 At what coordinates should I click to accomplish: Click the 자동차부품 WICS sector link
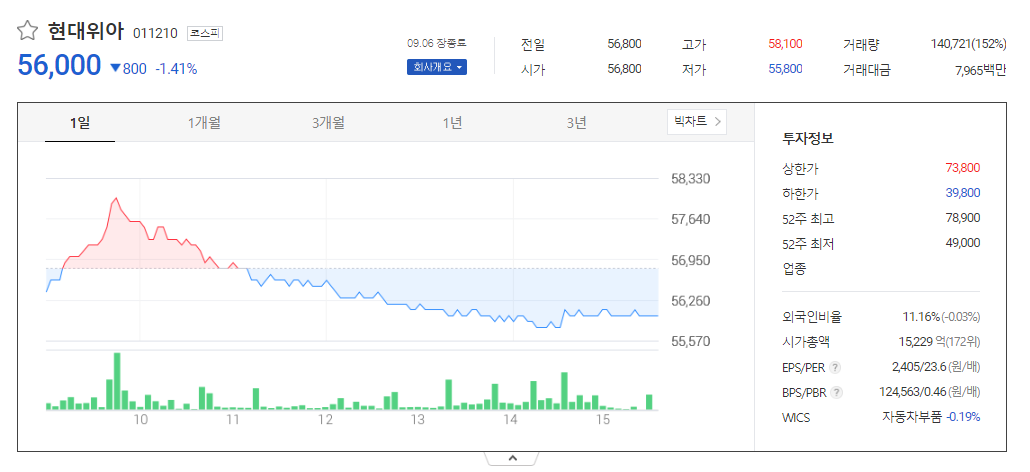tap(912, 417)
